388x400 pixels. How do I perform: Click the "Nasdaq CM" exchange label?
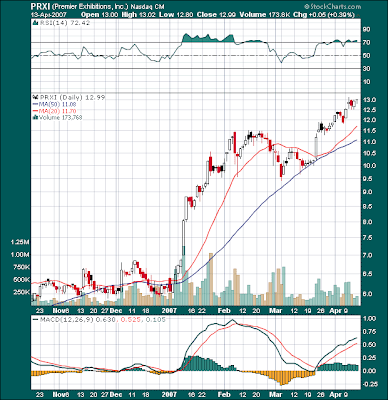pyautogui.click(x=147, y=6)
